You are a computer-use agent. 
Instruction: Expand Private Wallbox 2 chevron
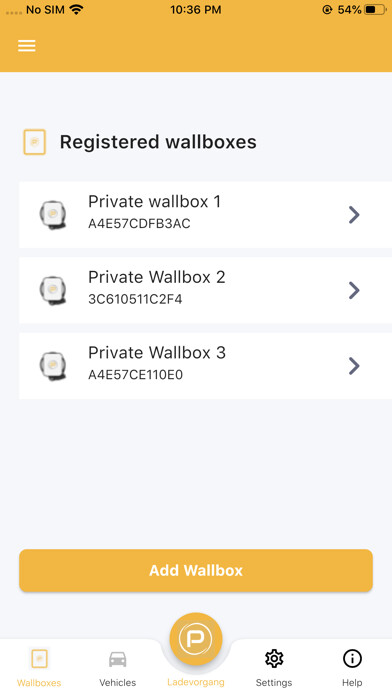[x=354, y=290]
